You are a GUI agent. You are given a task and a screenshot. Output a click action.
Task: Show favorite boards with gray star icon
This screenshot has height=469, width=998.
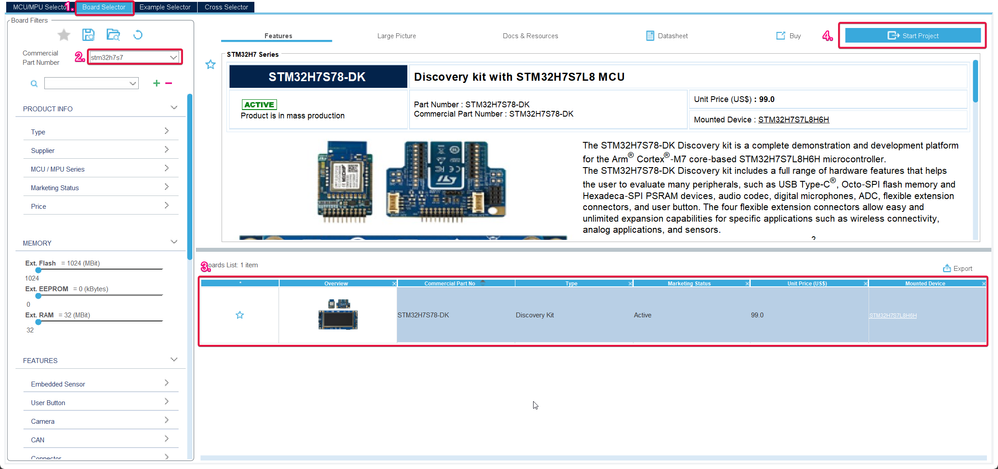[64, 35]
